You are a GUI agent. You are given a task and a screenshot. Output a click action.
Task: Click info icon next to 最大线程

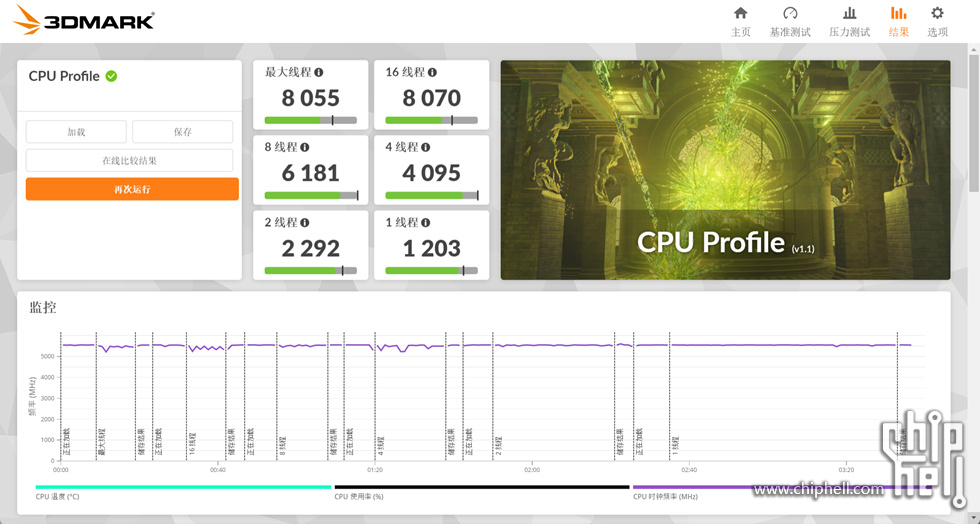(319, 73)
